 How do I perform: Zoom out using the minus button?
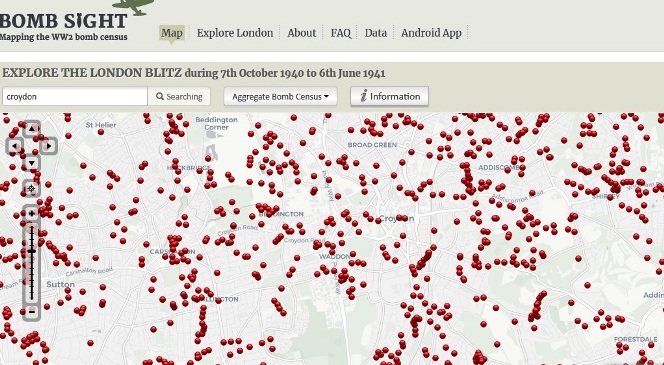point(32,312)
